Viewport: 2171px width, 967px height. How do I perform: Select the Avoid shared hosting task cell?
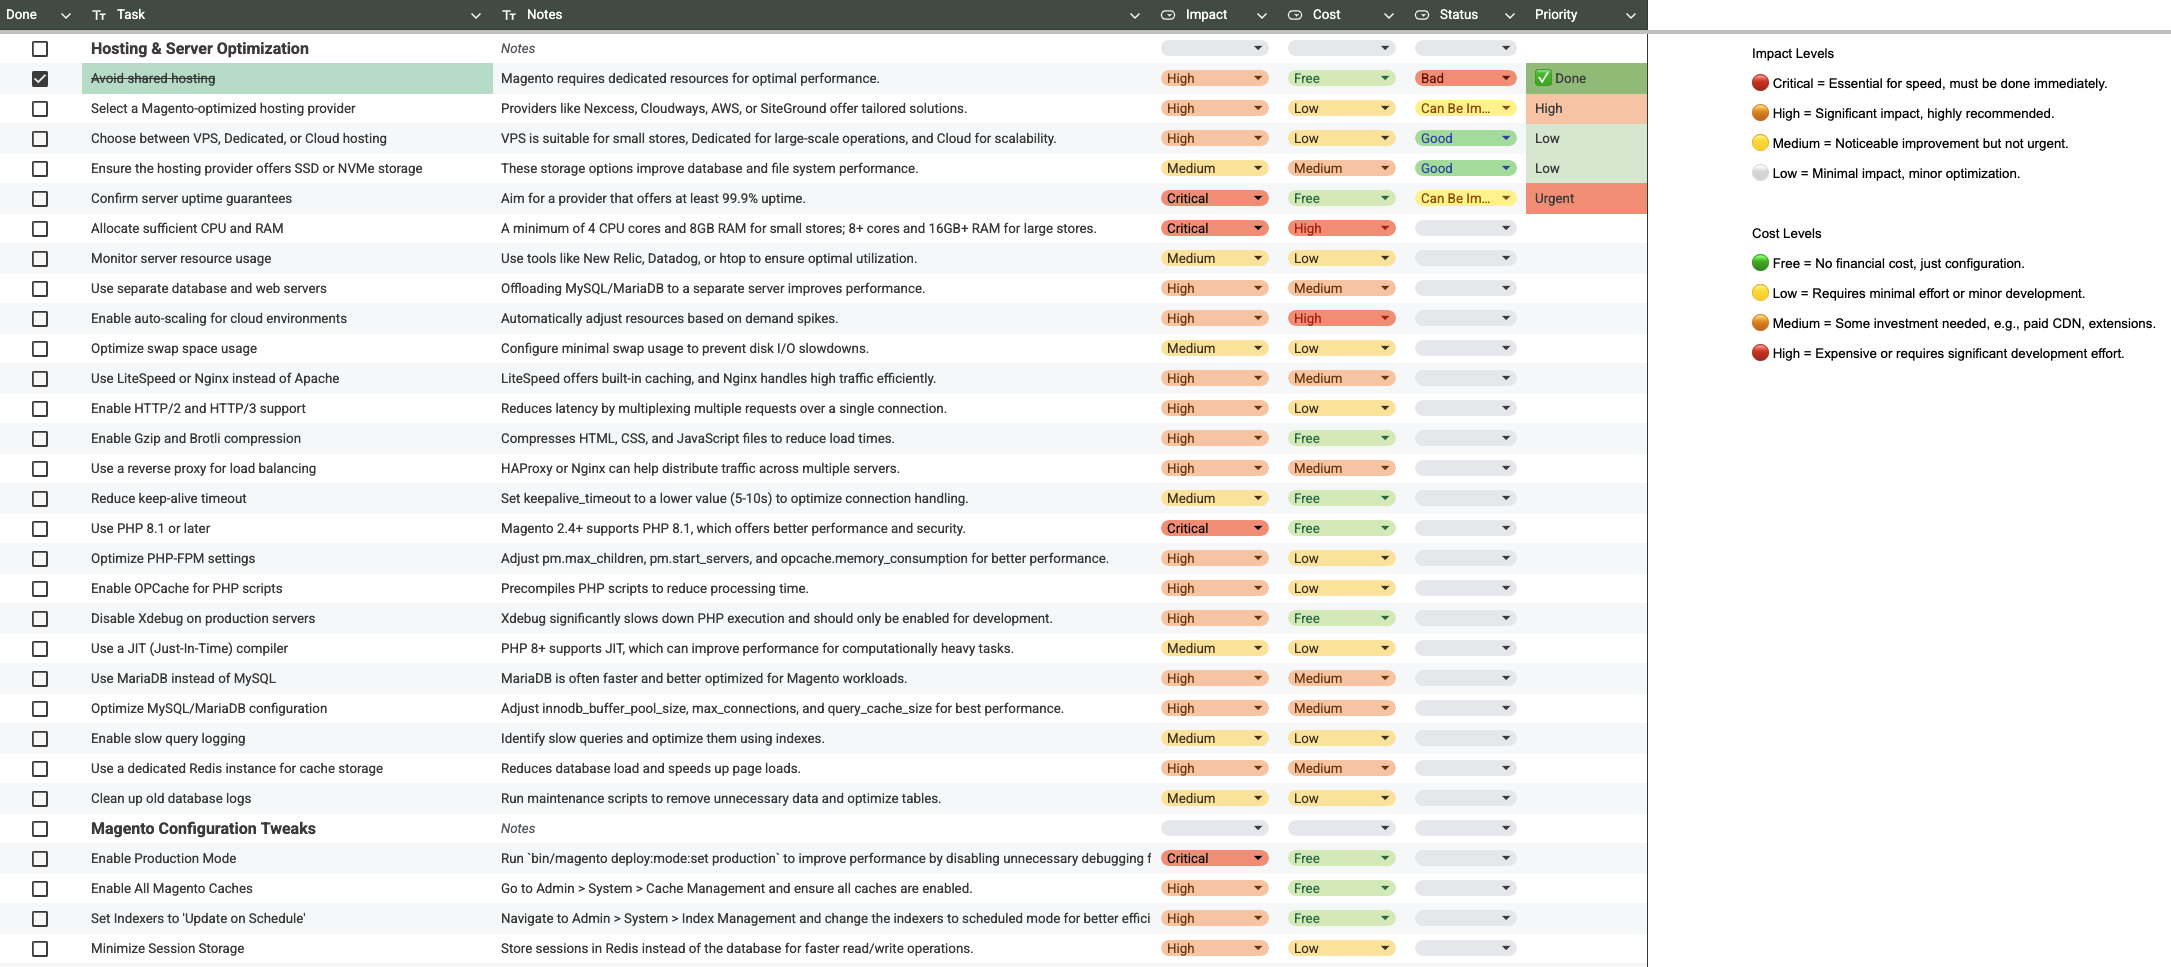coord(287,78)
